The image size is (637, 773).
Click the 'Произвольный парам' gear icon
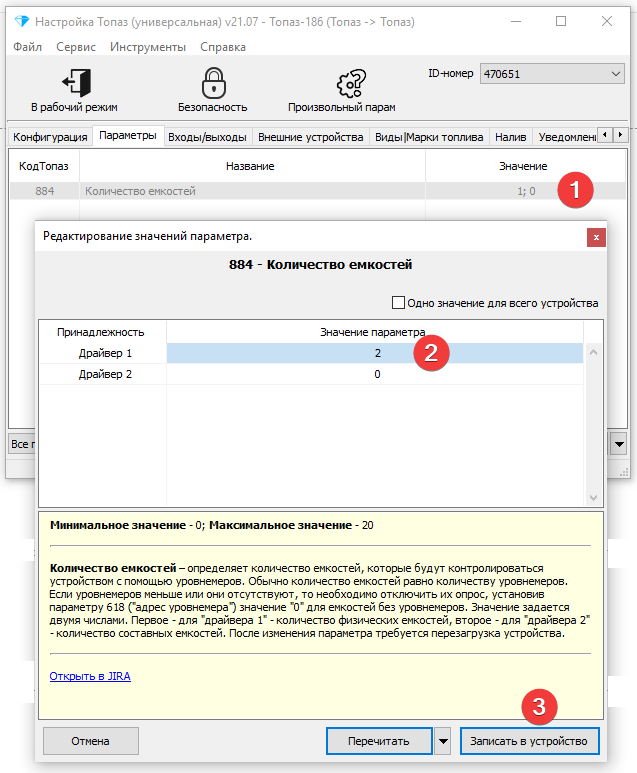coord(351,83)
